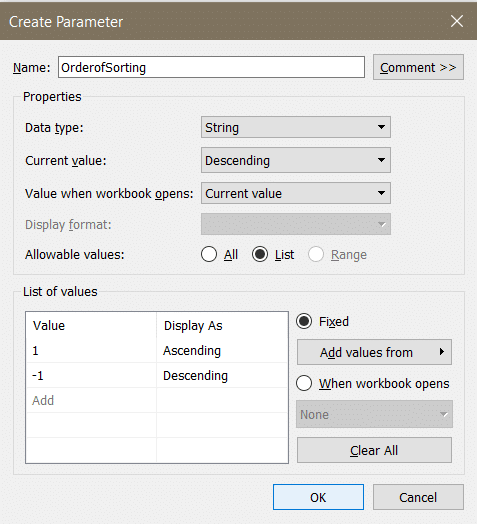Click the Descending display-as cell in list
The width and height of the screenshot is (477, 524).
222,376
